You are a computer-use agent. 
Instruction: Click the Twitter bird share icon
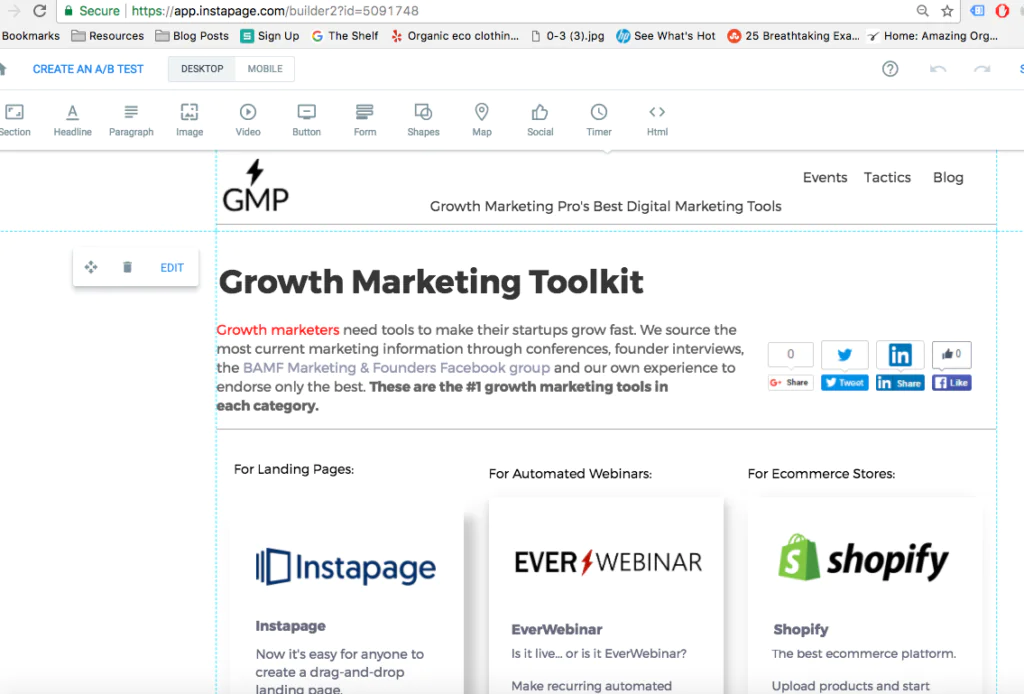coord(844,355)
